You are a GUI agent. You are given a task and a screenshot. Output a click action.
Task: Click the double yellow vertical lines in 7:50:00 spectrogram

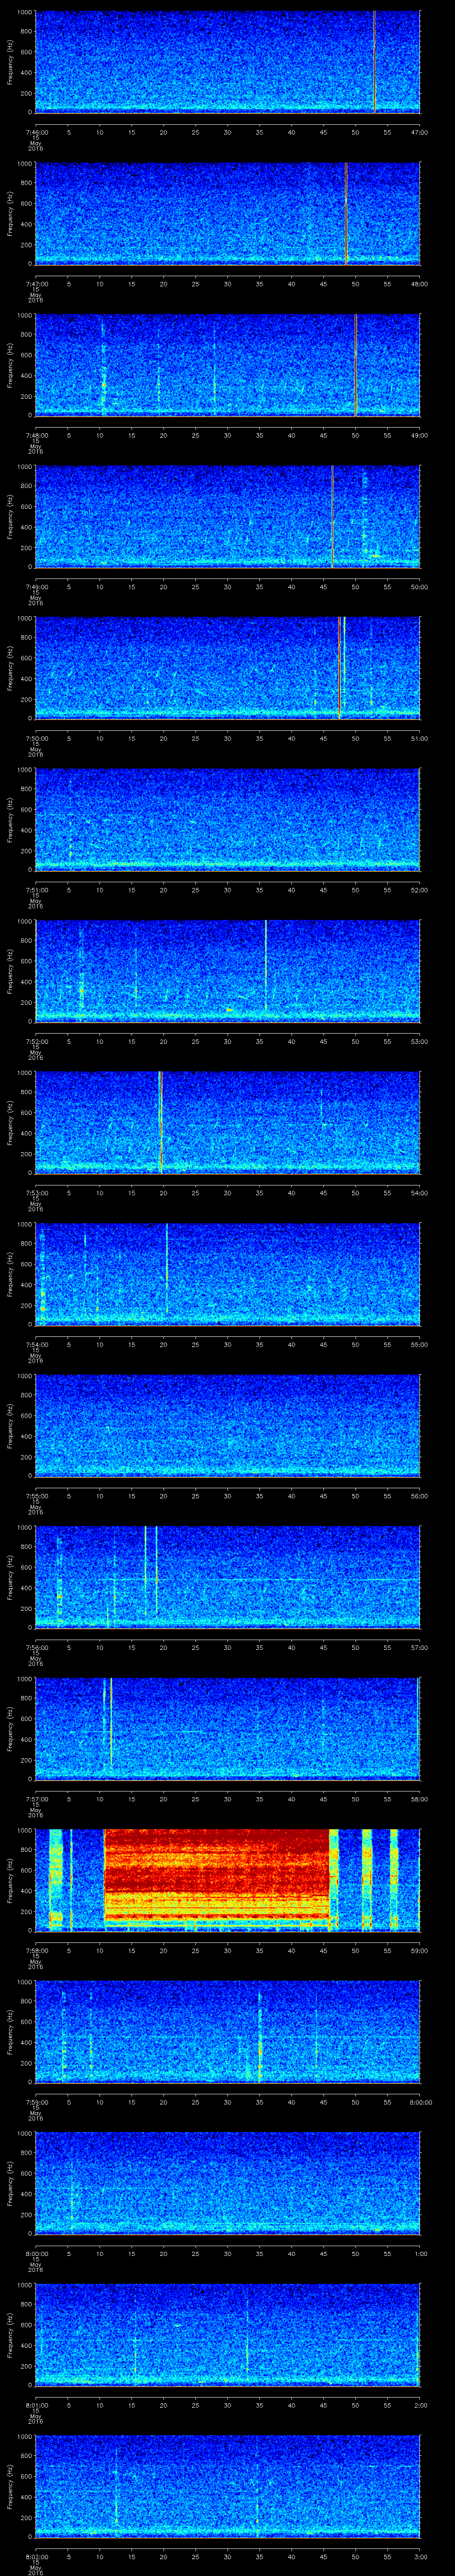pos(342,668)
